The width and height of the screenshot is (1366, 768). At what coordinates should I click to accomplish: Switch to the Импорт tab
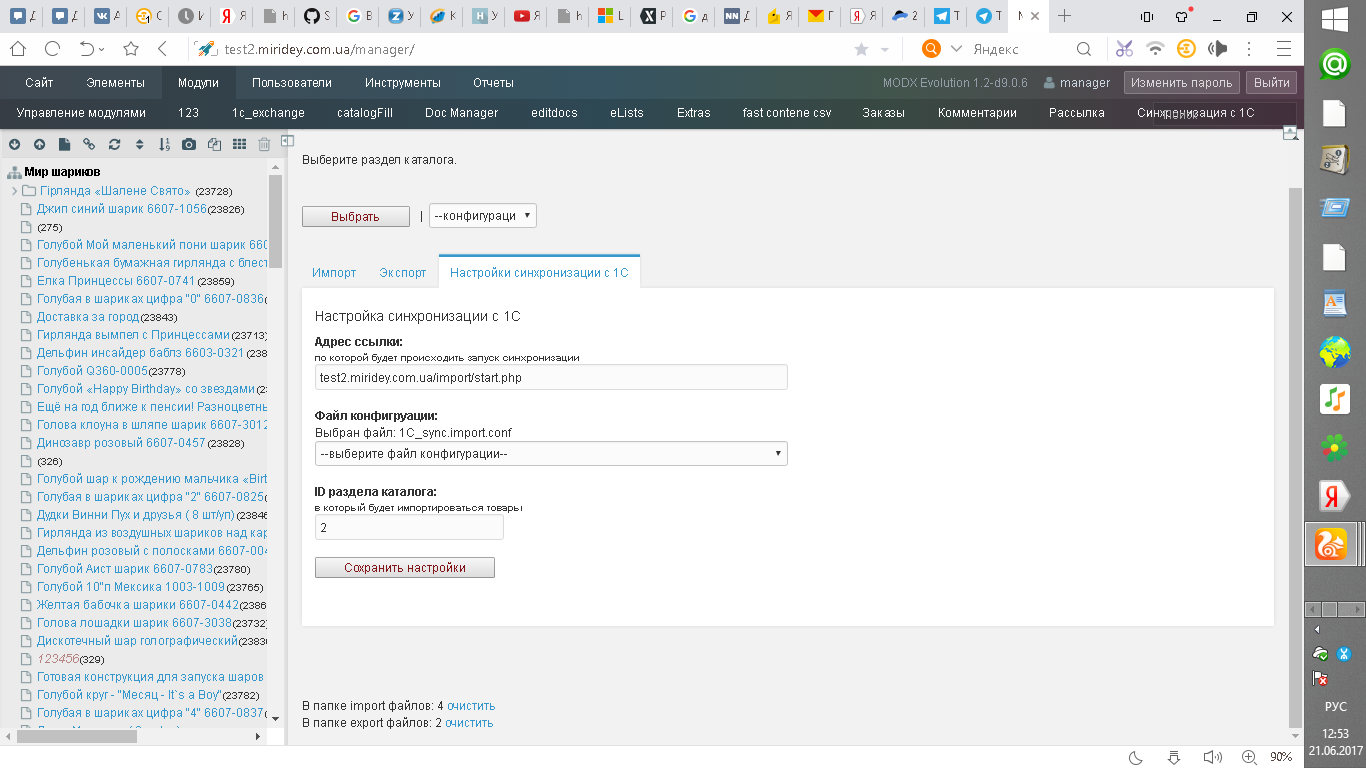tap(334, 272)
